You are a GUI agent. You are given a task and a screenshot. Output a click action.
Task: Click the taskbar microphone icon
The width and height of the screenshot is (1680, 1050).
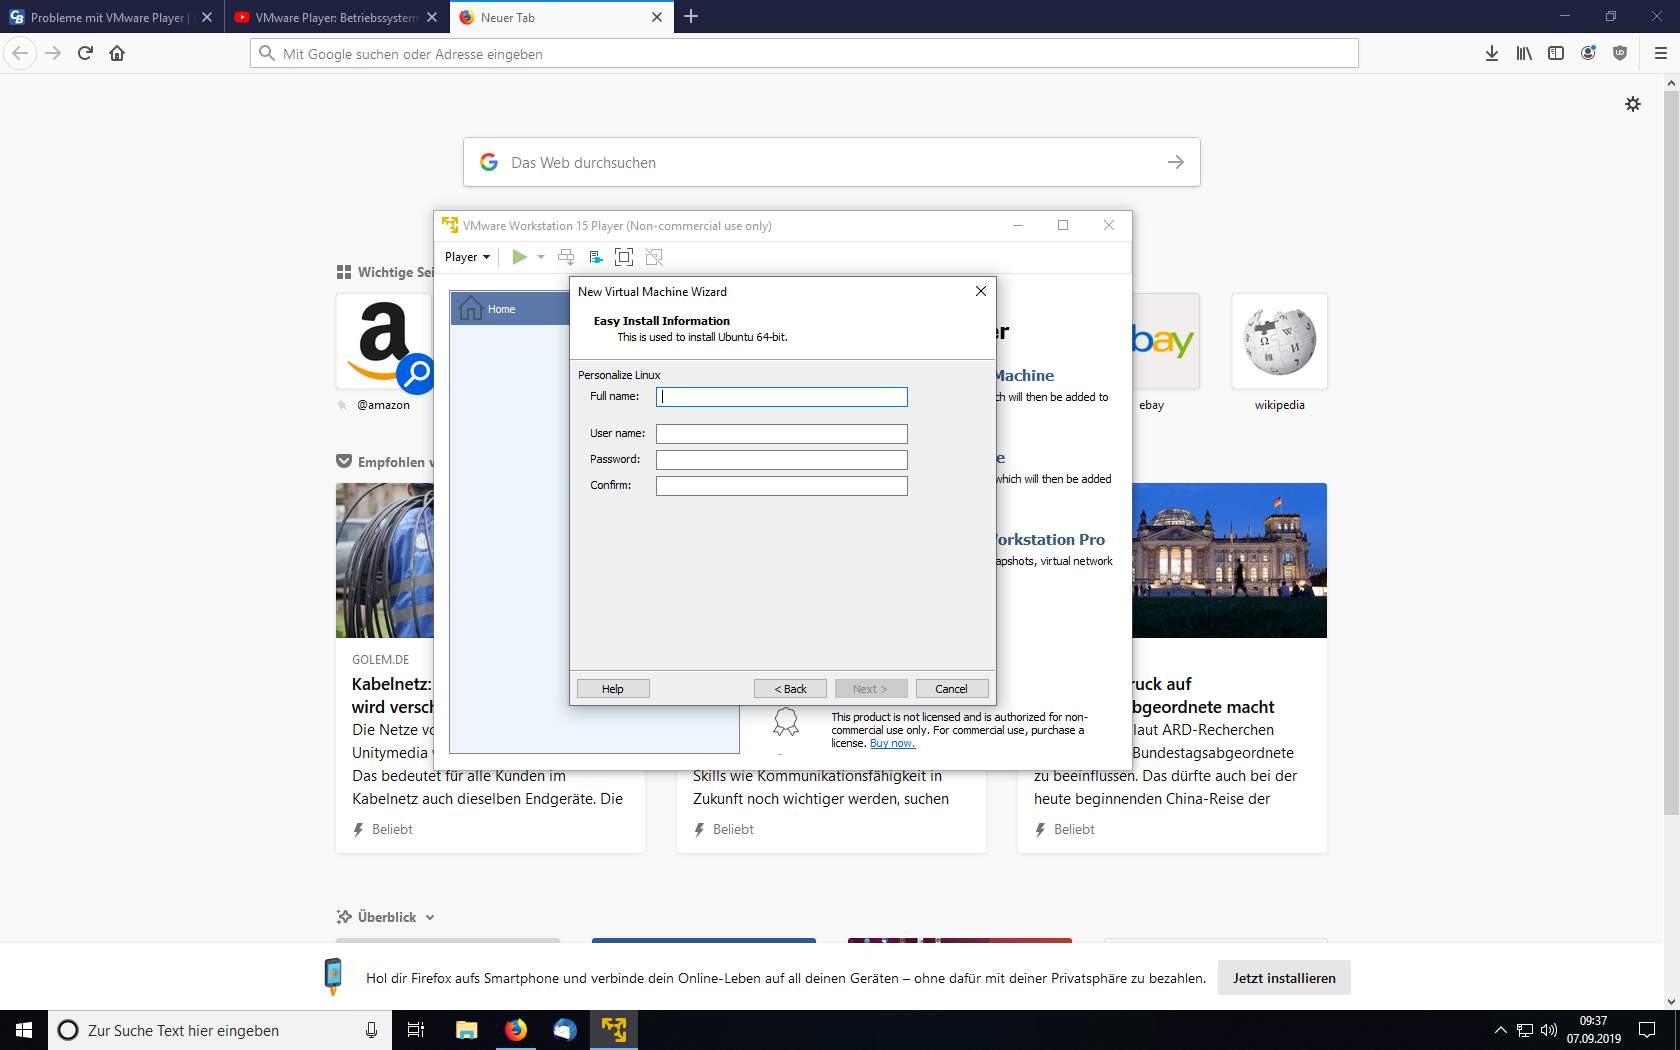[x=371, y=1030]
